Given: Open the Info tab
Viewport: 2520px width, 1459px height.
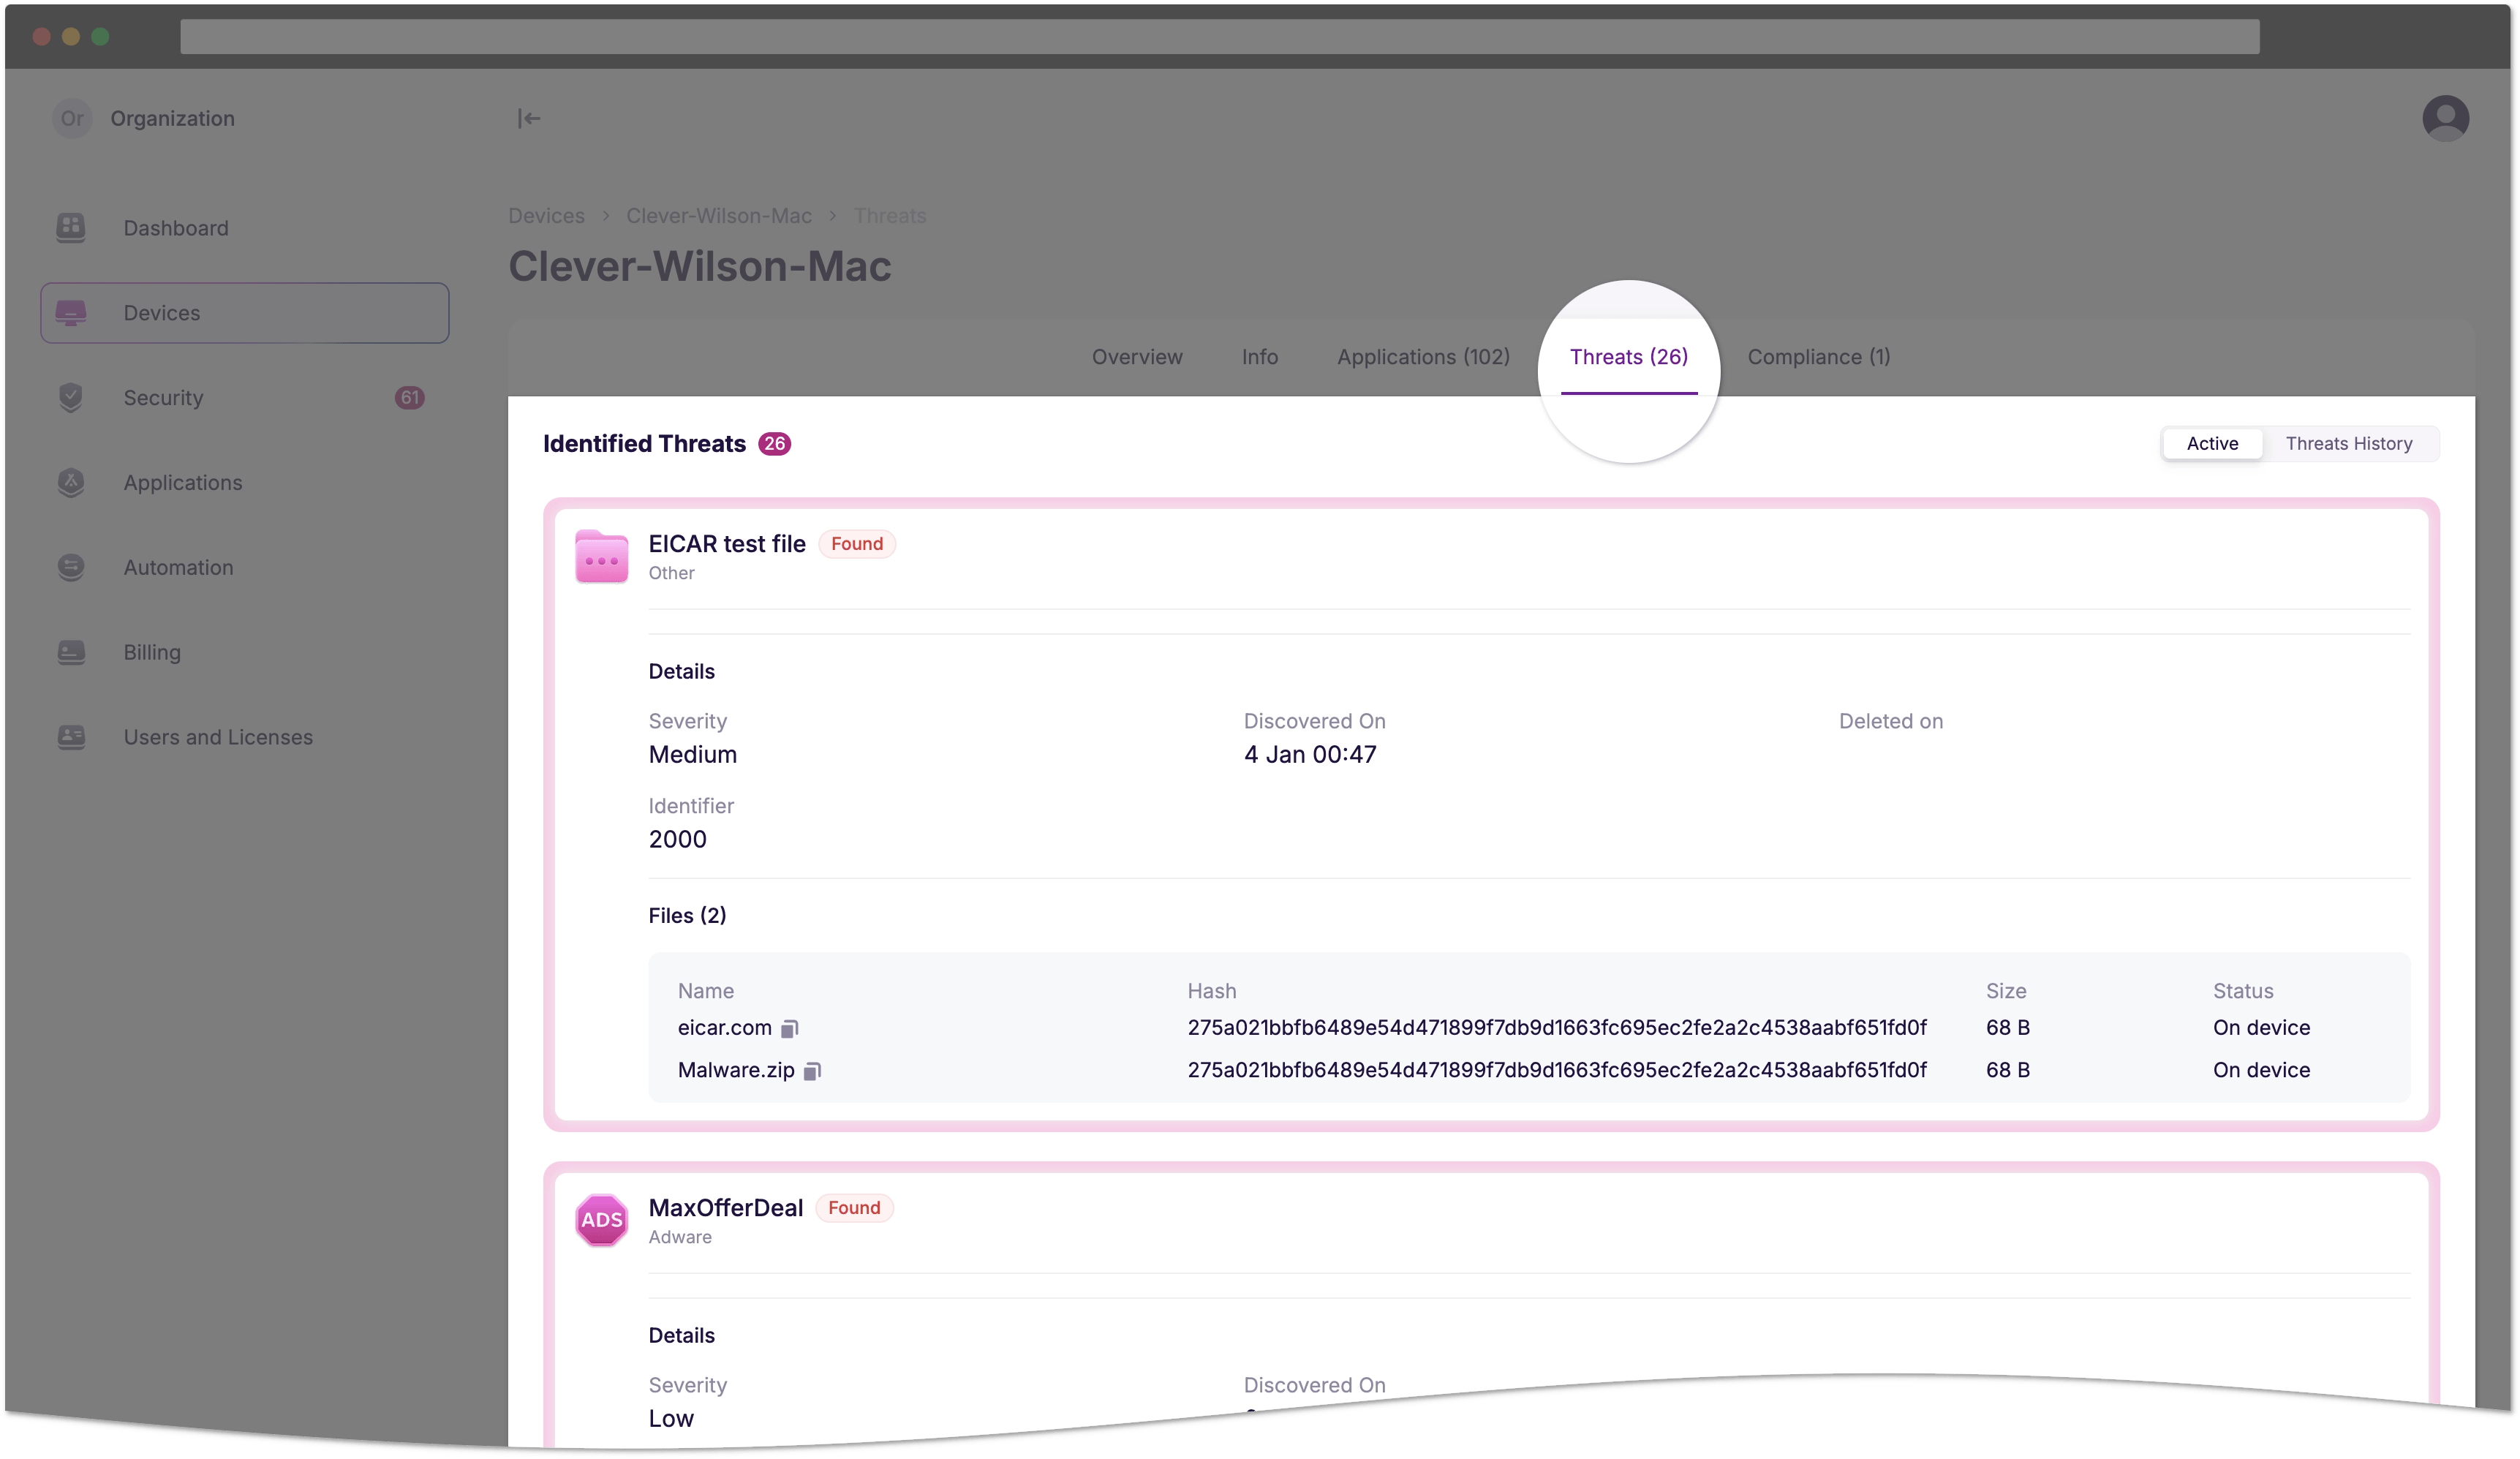Looking at the screenshot, I should coord(1260,357).
